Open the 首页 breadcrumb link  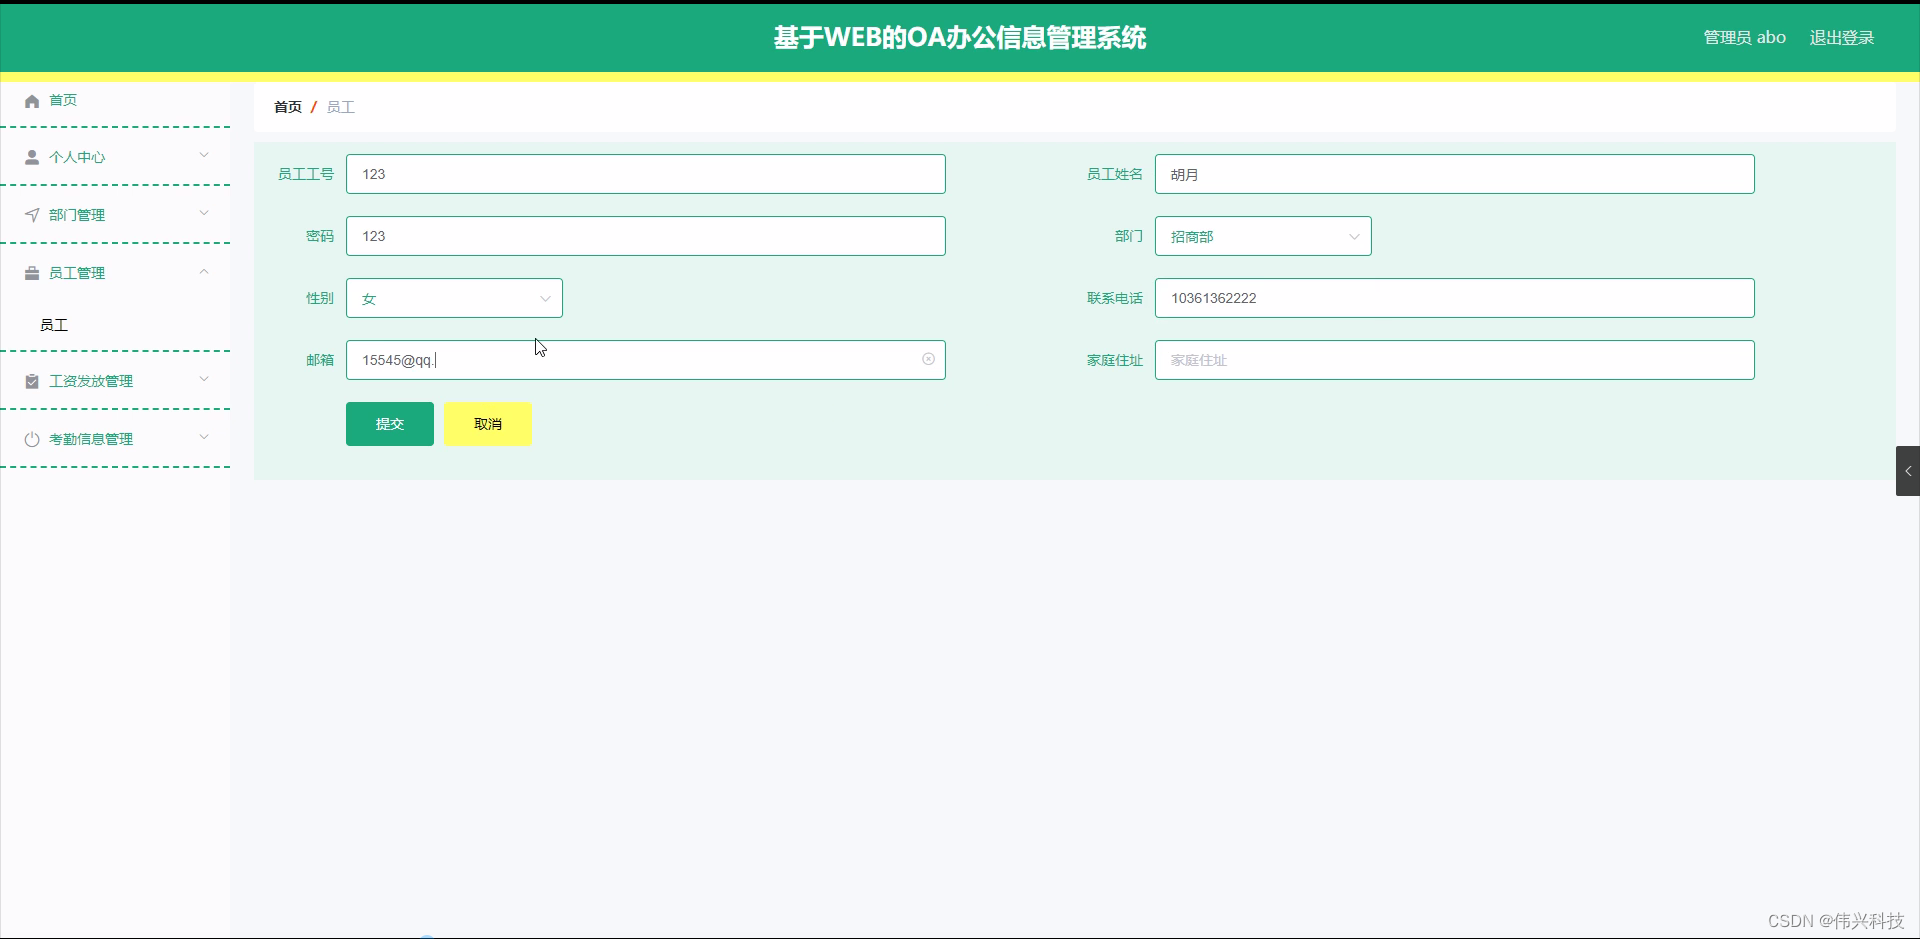coord(287,107)
